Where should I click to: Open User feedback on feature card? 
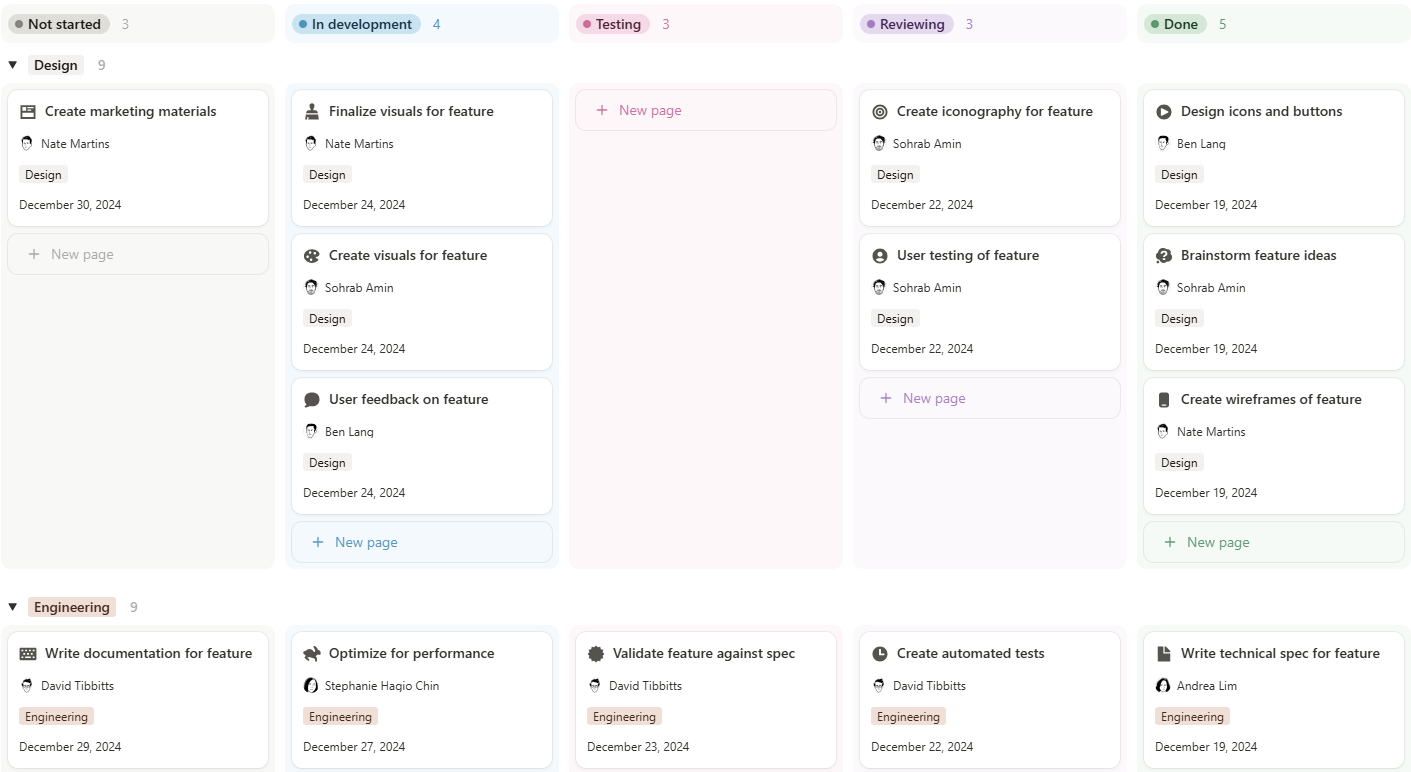click(422, 446)
